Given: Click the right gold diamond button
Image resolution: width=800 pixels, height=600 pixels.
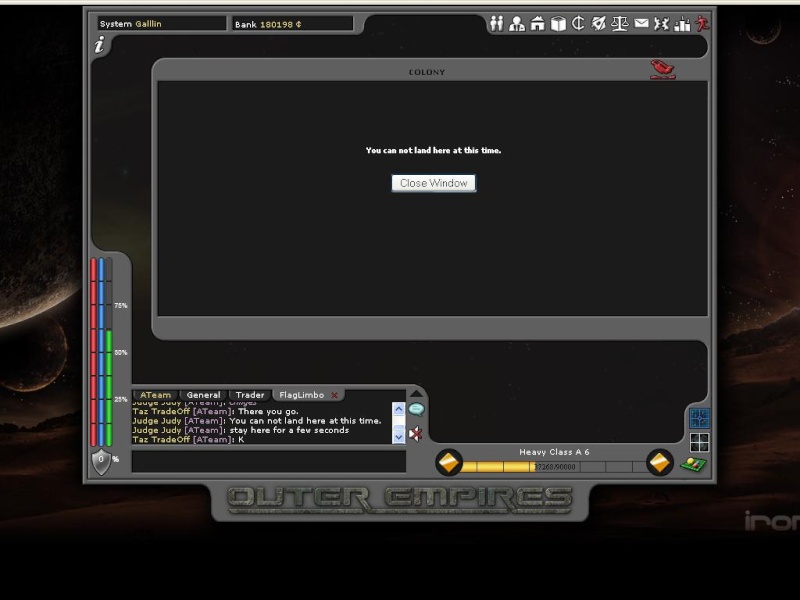Looking at the screenshot, I should (660, 463).
